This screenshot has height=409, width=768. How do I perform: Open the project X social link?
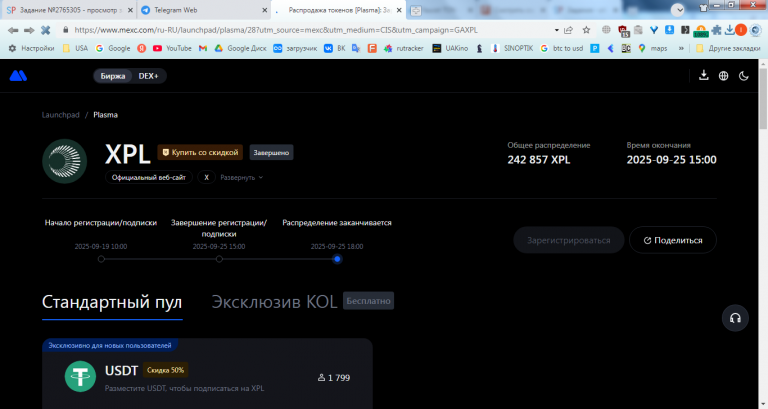(x=207, y=177)
